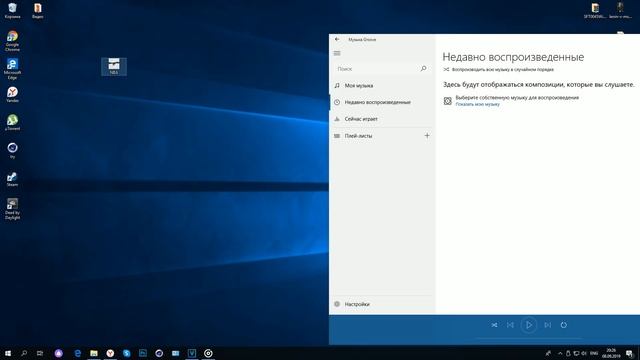Start playback with the Play button

click(529, 325)
